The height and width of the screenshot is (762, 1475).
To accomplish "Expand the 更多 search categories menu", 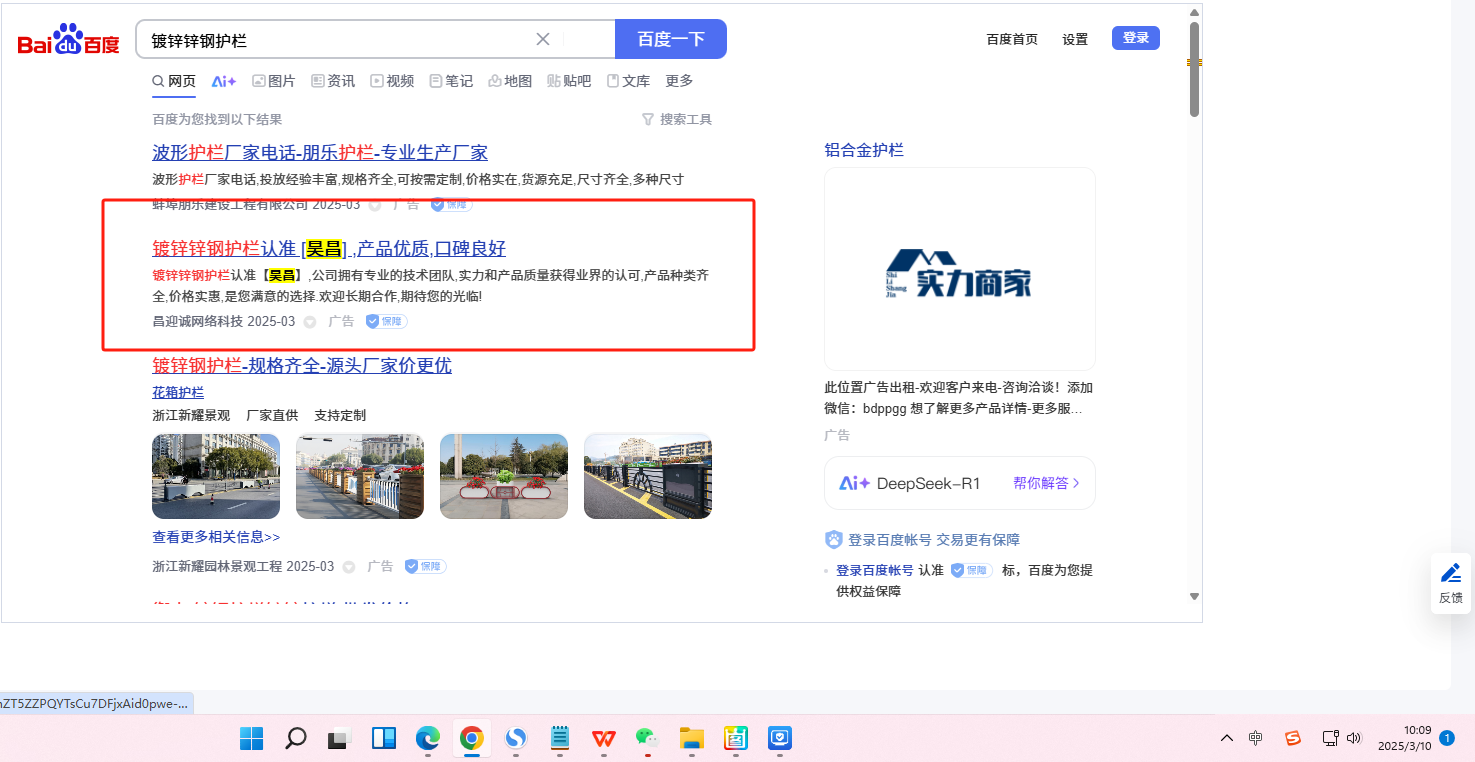I will [x=679, y=81].
